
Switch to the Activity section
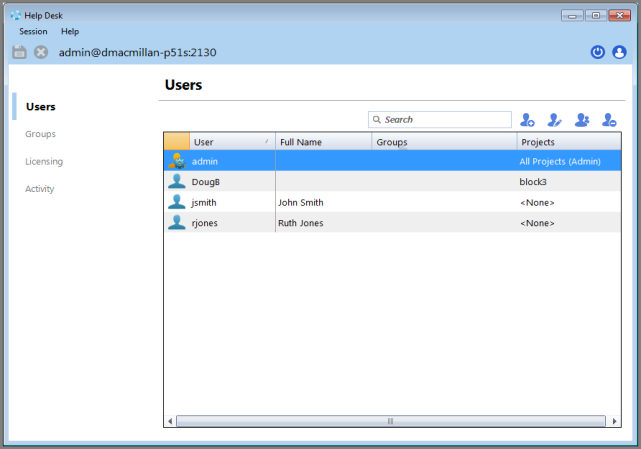point(39,189)
